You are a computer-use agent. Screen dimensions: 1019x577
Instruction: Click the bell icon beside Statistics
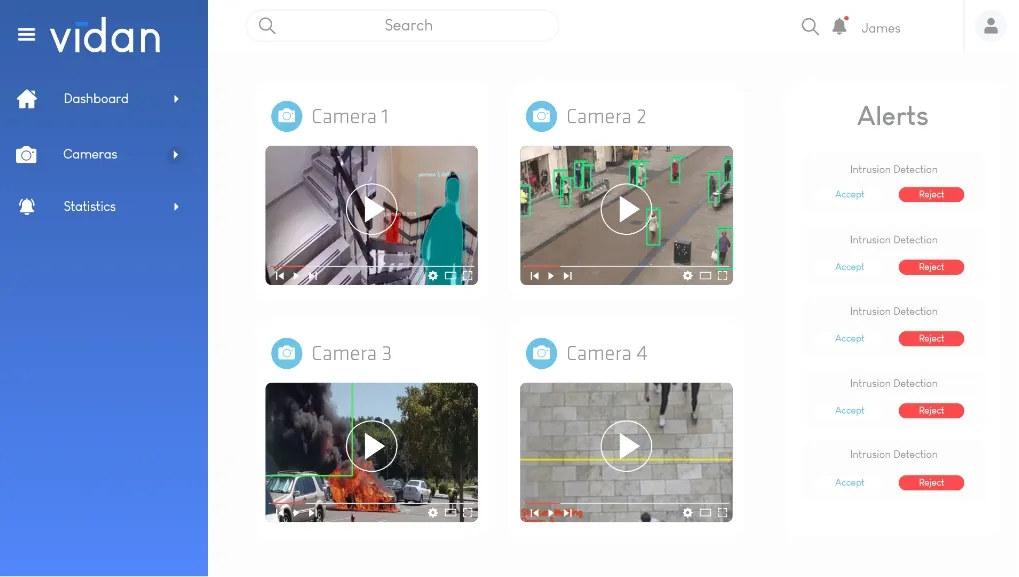(25, 206)
